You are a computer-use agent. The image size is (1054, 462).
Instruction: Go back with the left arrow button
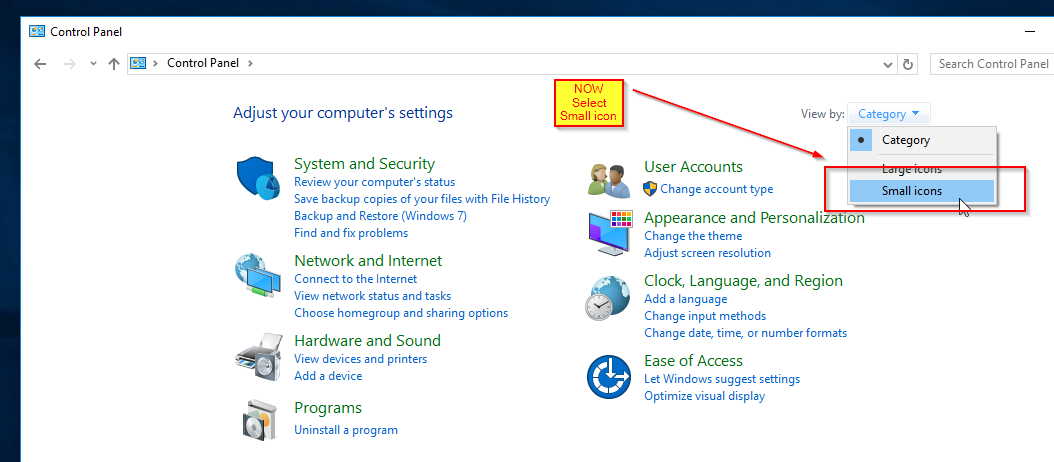click(40, 64)
